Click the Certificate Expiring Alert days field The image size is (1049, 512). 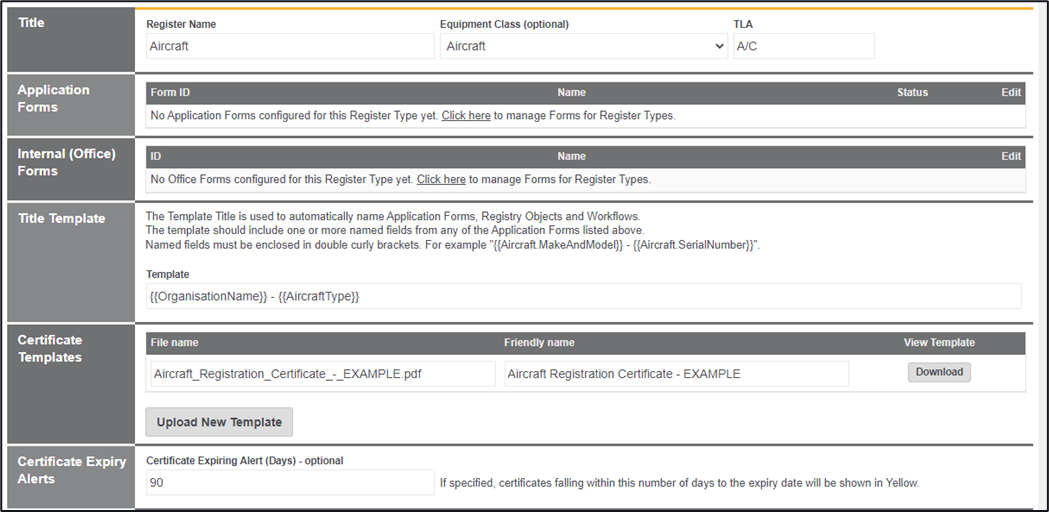[290, 483]
